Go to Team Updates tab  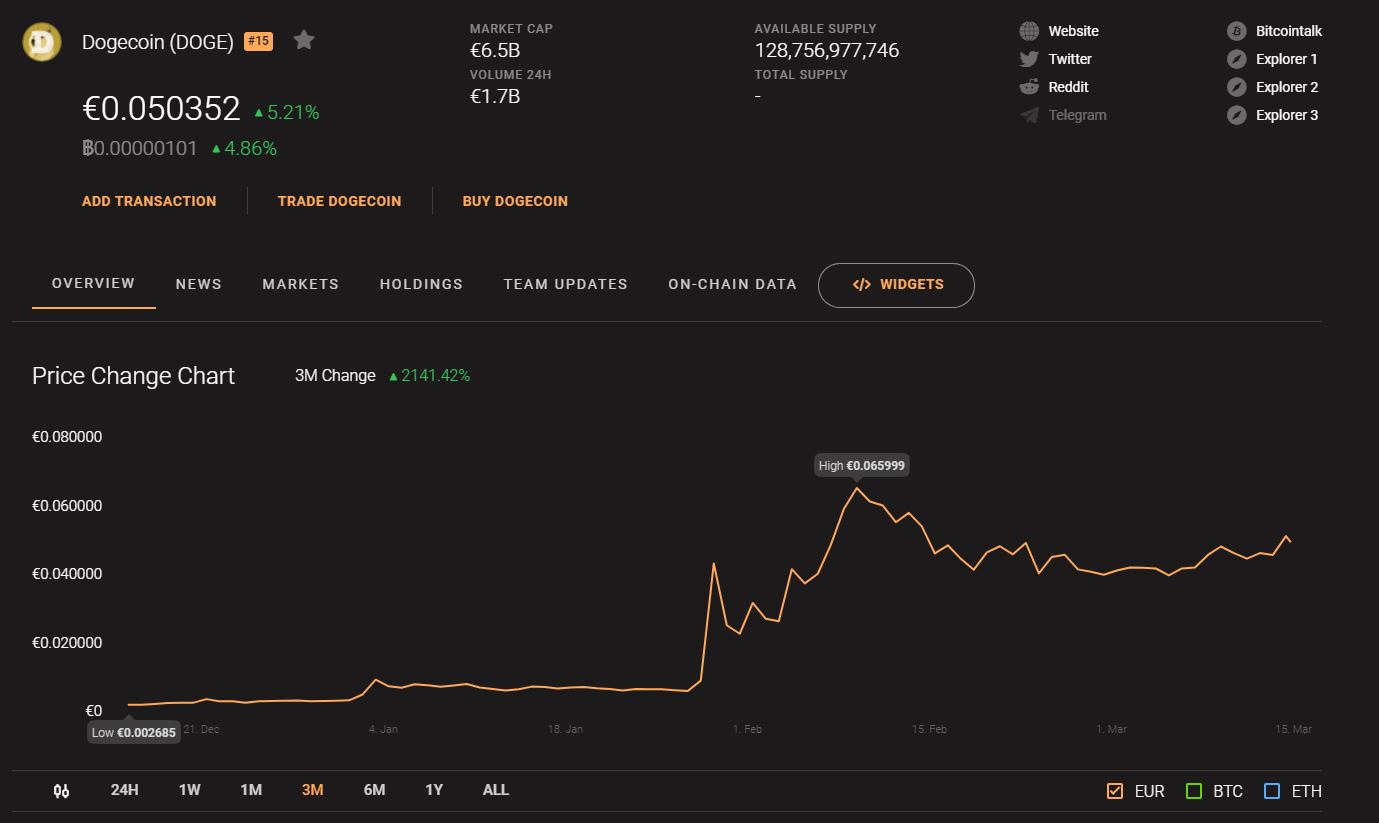(566, 285)
